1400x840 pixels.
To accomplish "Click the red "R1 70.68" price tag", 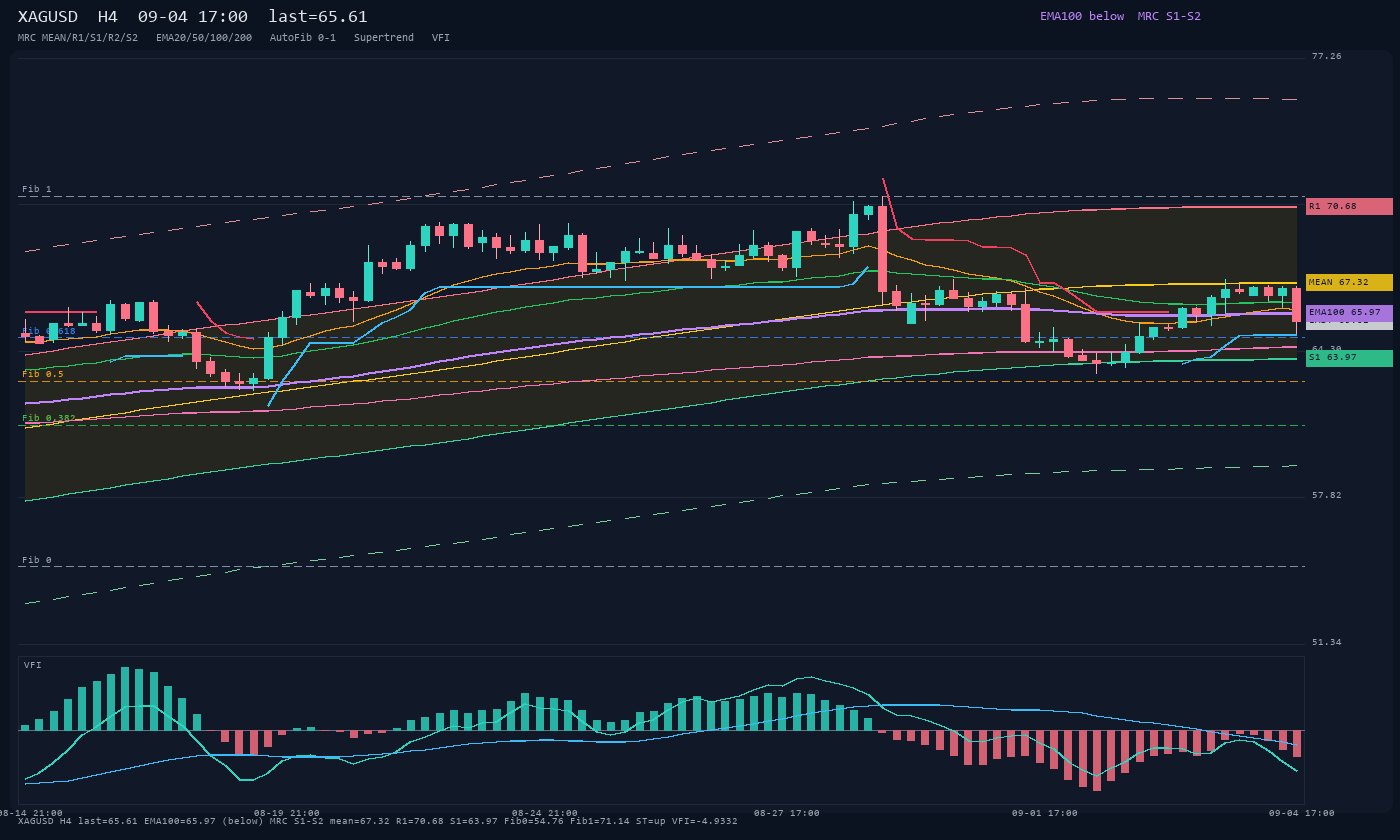I will (x=1349, y=206).
